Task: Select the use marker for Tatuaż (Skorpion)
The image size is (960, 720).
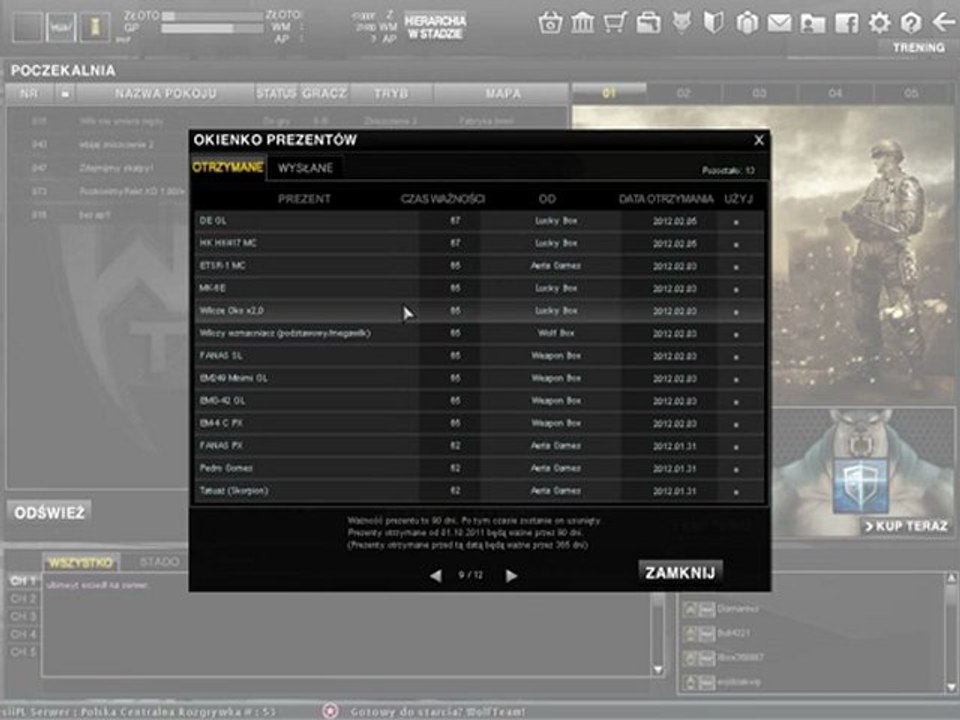Action: (x=736, y=492)
